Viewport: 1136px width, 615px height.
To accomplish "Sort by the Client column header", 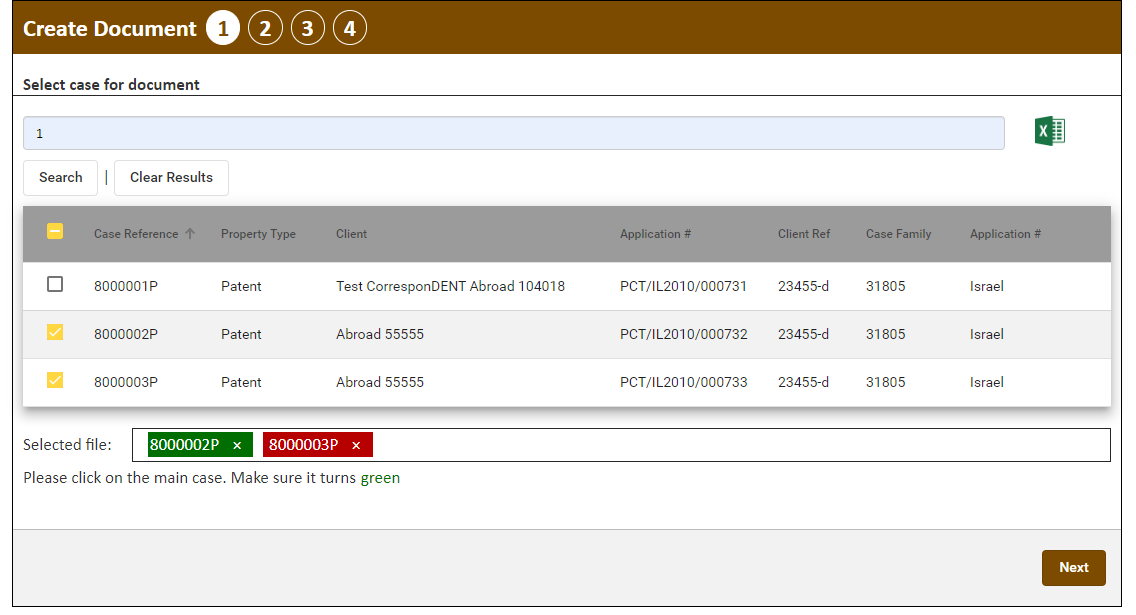I will click(x=351, y=234).
